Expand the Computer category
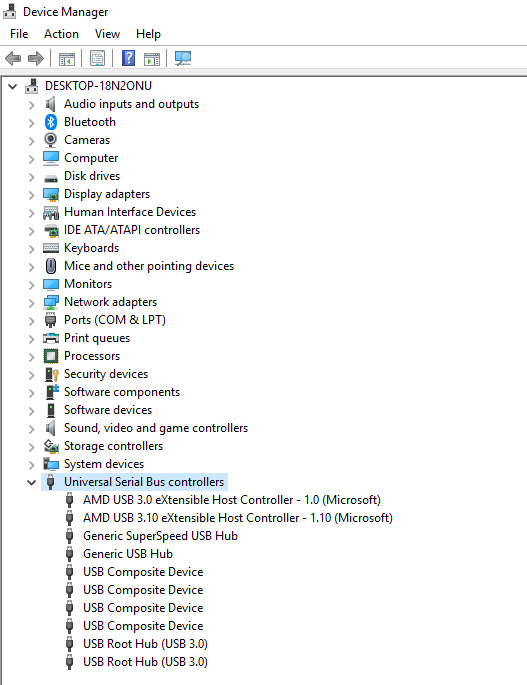This screenshot has width=527, height=685. point(31,159)
